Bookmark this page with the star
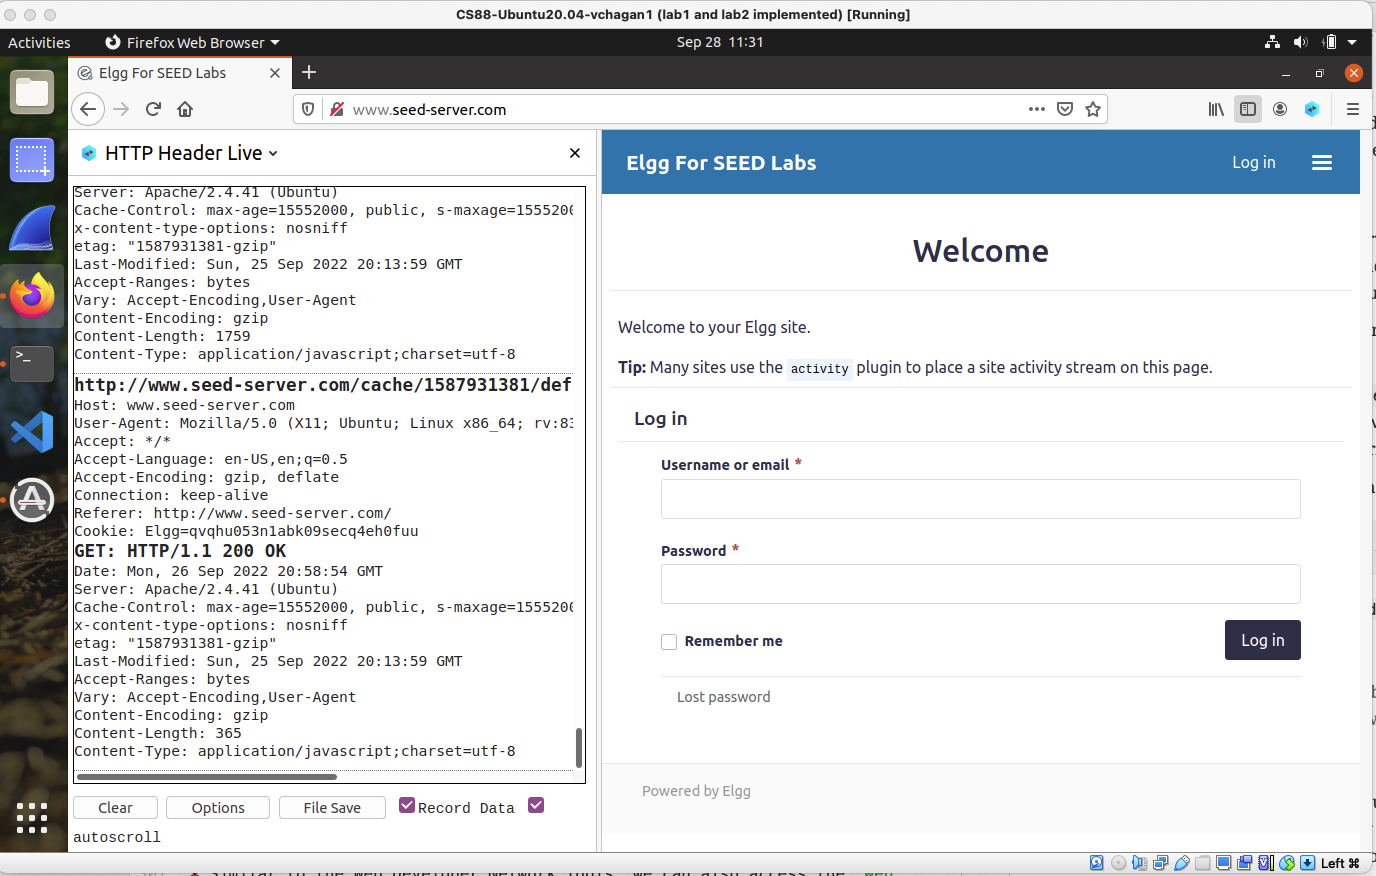Image resolution: width=1376 pixels, height=876 pixels. (1093, 109)
